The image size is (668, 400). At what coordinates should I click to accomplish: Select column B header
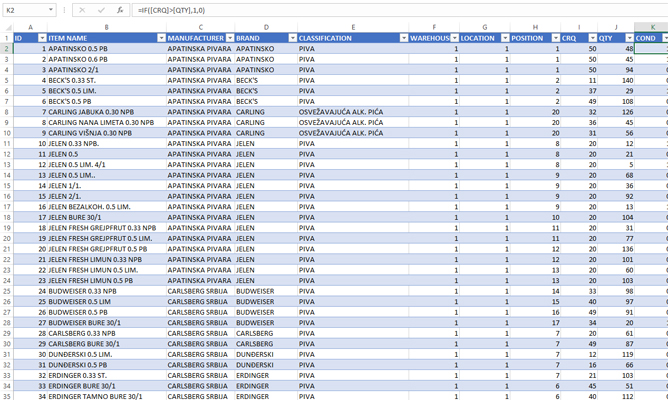[106, 27]
